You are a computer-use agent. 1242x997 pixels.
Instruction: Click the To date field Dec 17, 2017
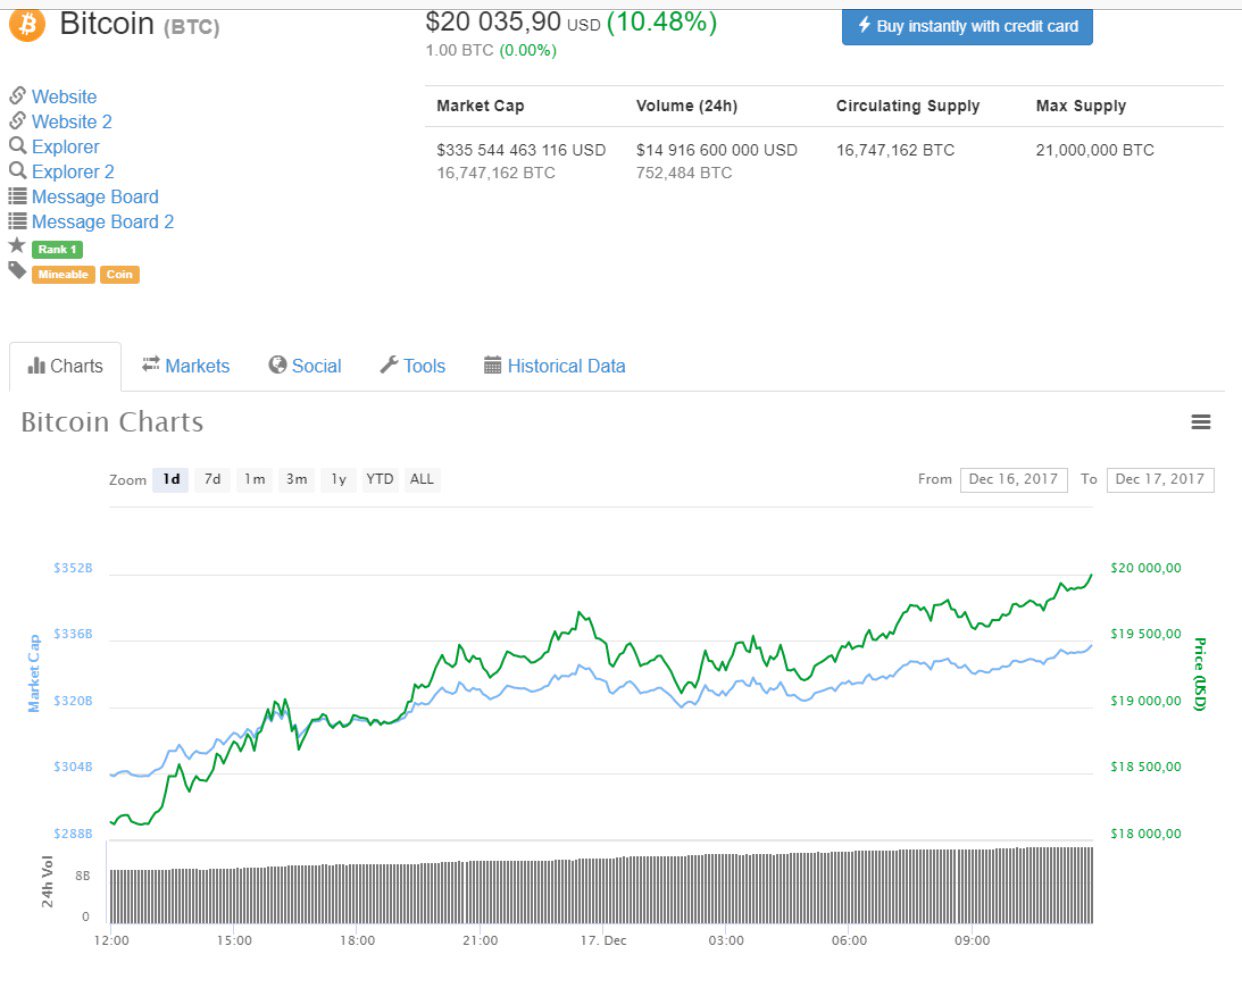point(1160,480)
